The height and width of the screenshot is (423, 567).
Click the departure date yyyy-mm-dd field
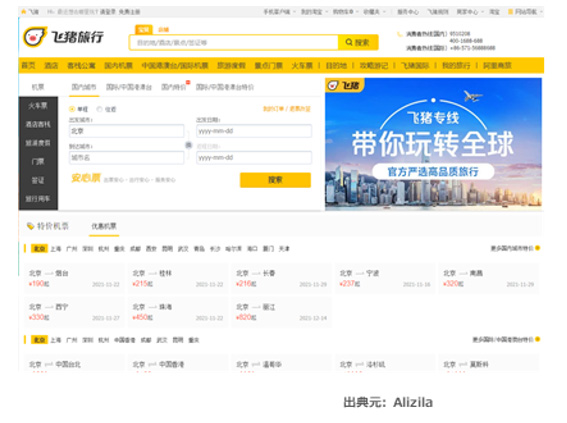point(254,131)
